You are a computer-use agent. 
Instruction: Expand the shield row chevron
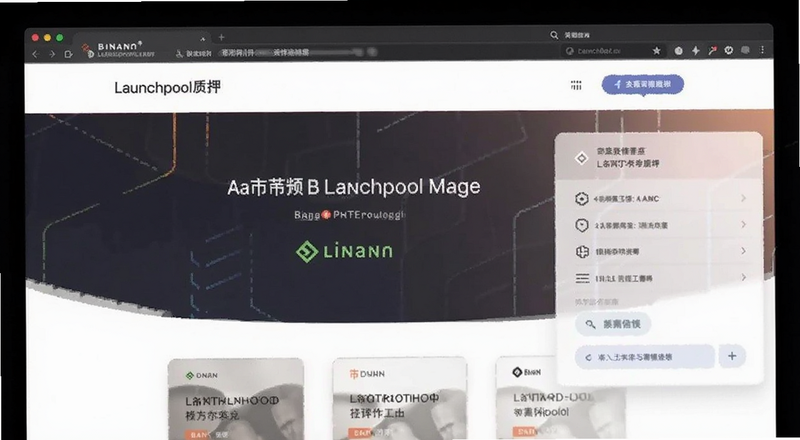click(x=743, y=225)
